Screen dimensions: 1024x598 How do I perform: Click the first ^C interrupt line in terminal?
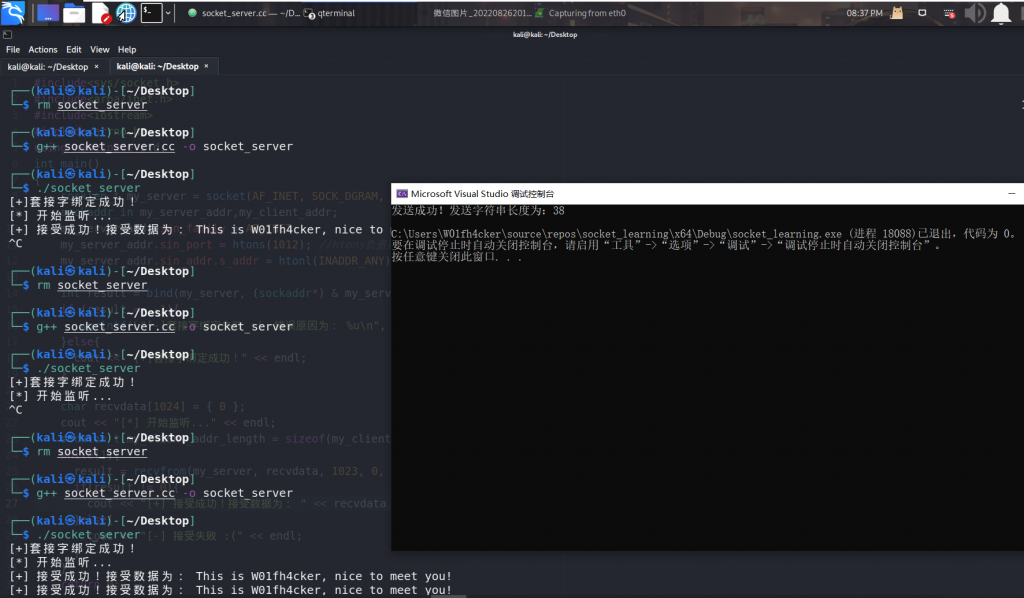pyautogui.click(x=16, y=244)
